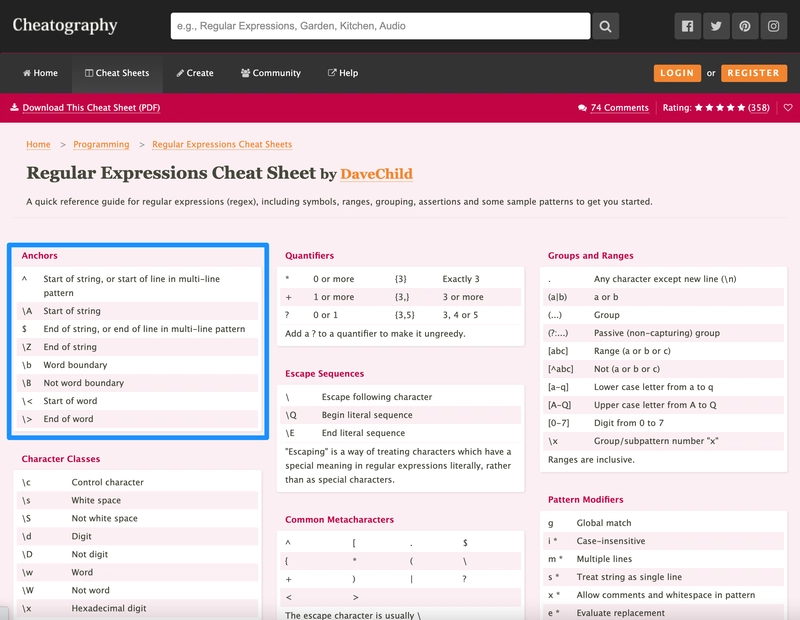
Task: Click the Common Metacharacters heading
Action: [339, 519]
